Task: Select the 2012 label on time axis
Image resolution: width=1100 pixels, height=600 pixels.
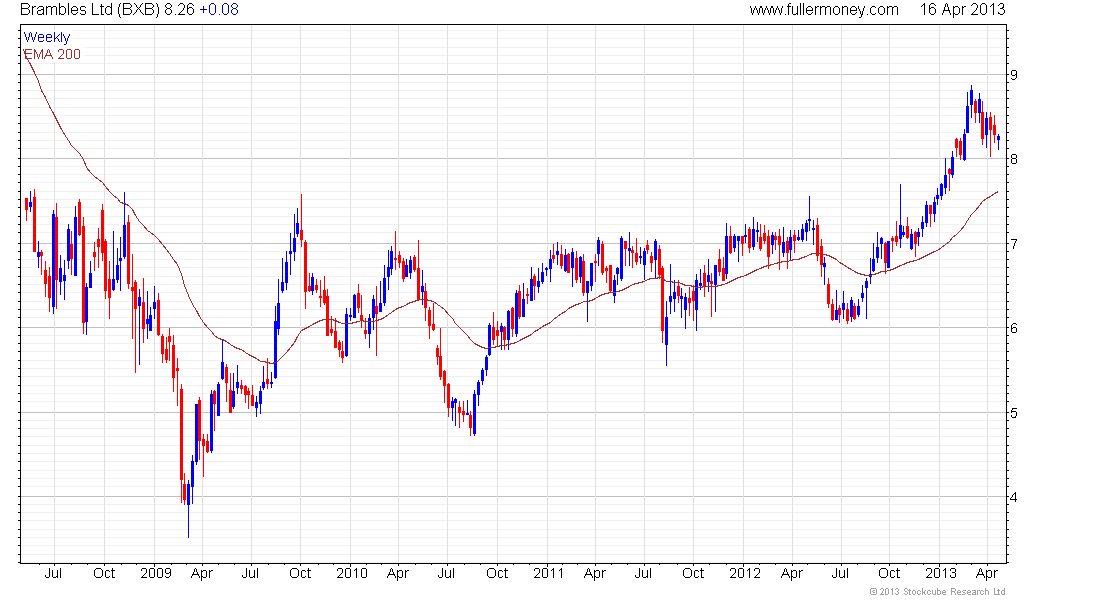Action: point(743,574)
